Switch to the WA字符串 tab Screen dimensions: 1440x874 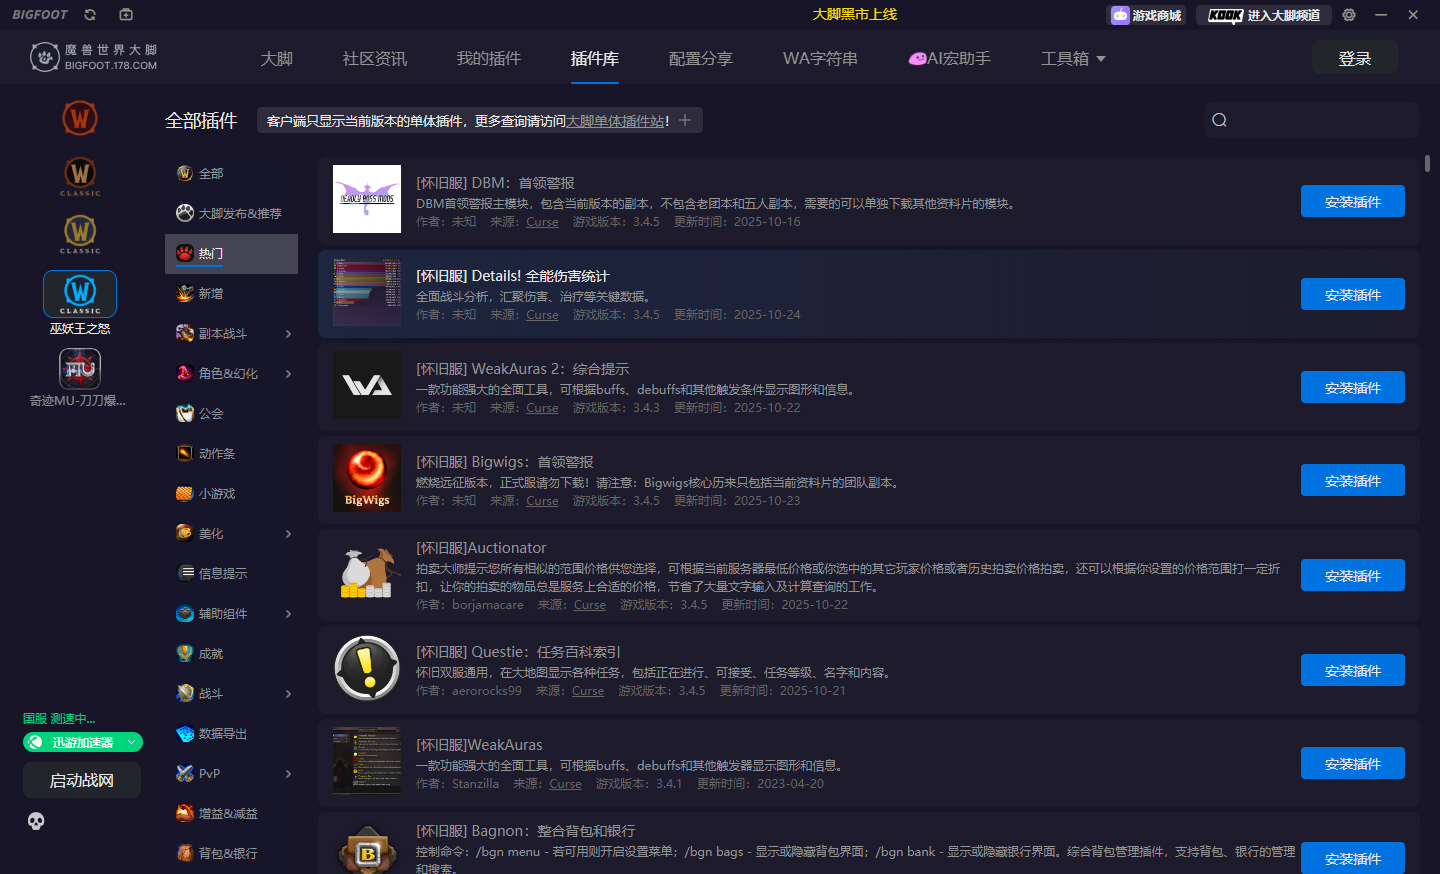tap(820, 59)
